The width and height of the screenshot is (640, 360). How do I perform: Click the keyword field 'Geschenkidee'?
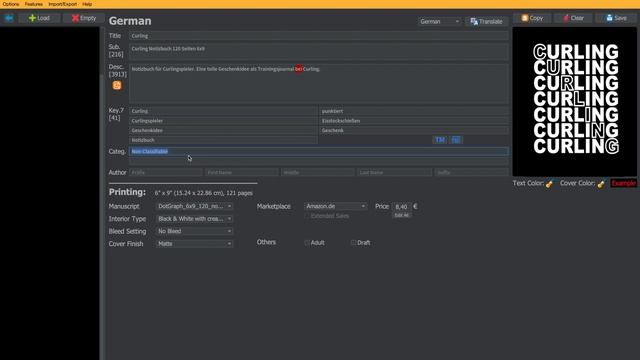point(223,131)
